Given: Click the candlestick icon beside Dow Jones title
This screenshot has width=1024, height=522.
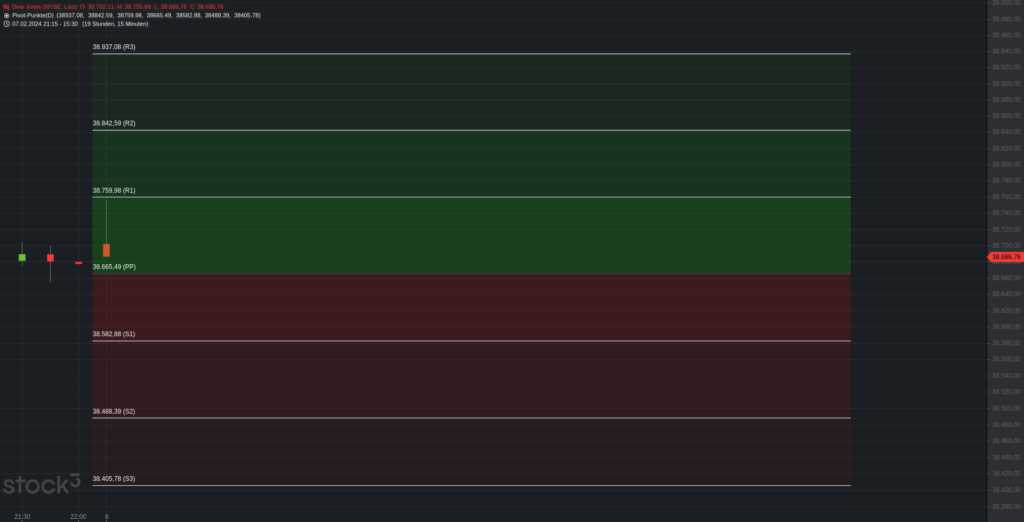Looking at the screenshot, I should [x=6, y=7].
